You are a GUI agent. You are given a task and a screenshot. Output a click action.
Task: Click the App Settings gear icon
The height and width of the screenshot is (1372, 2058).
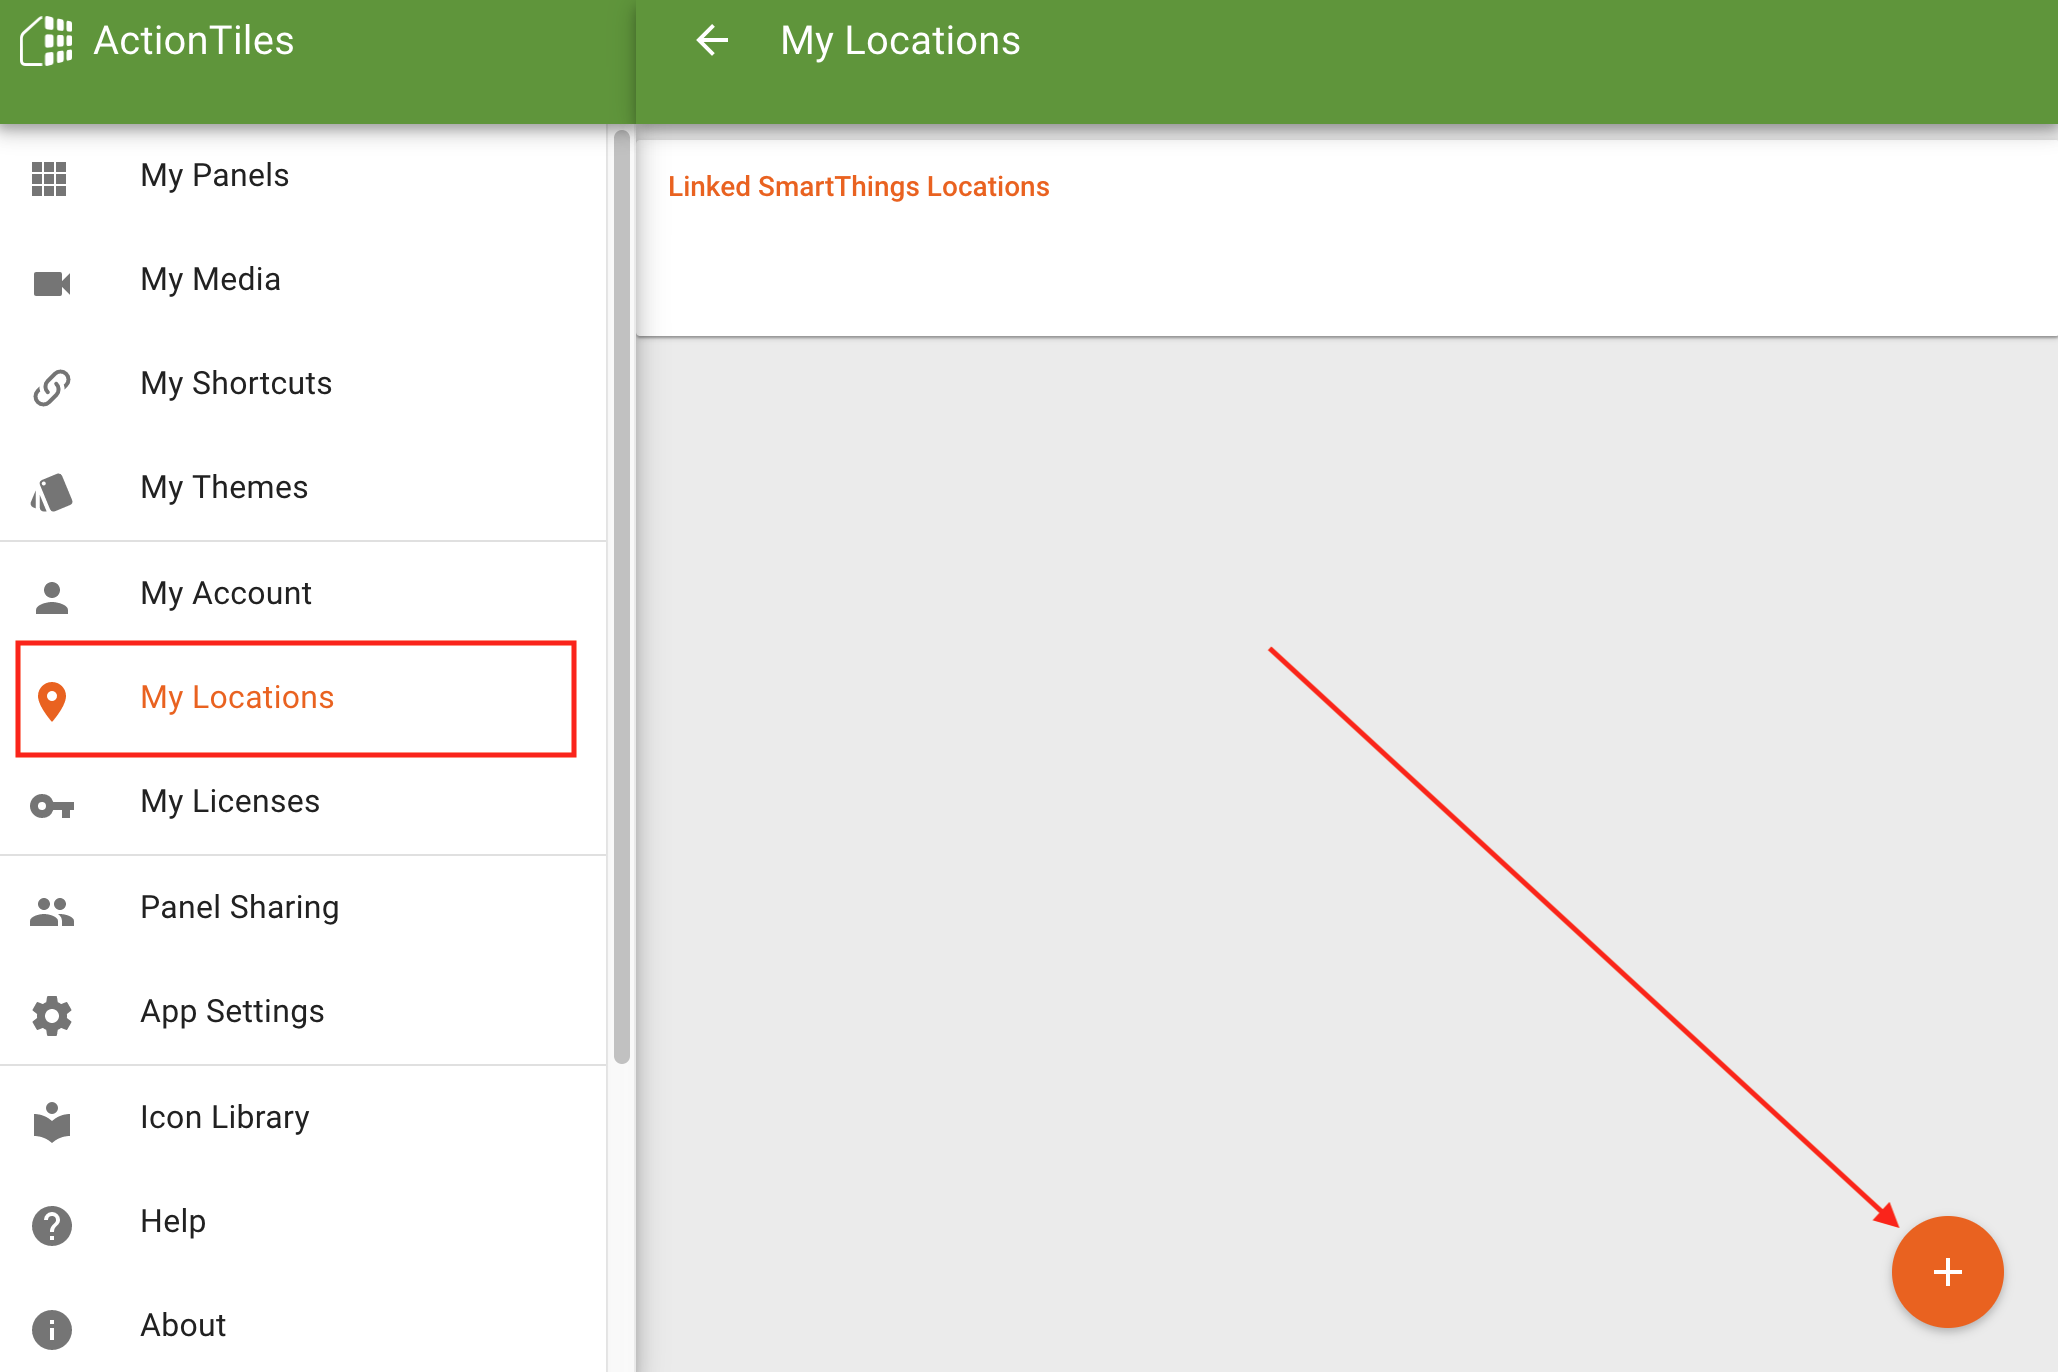point(52,1015)
